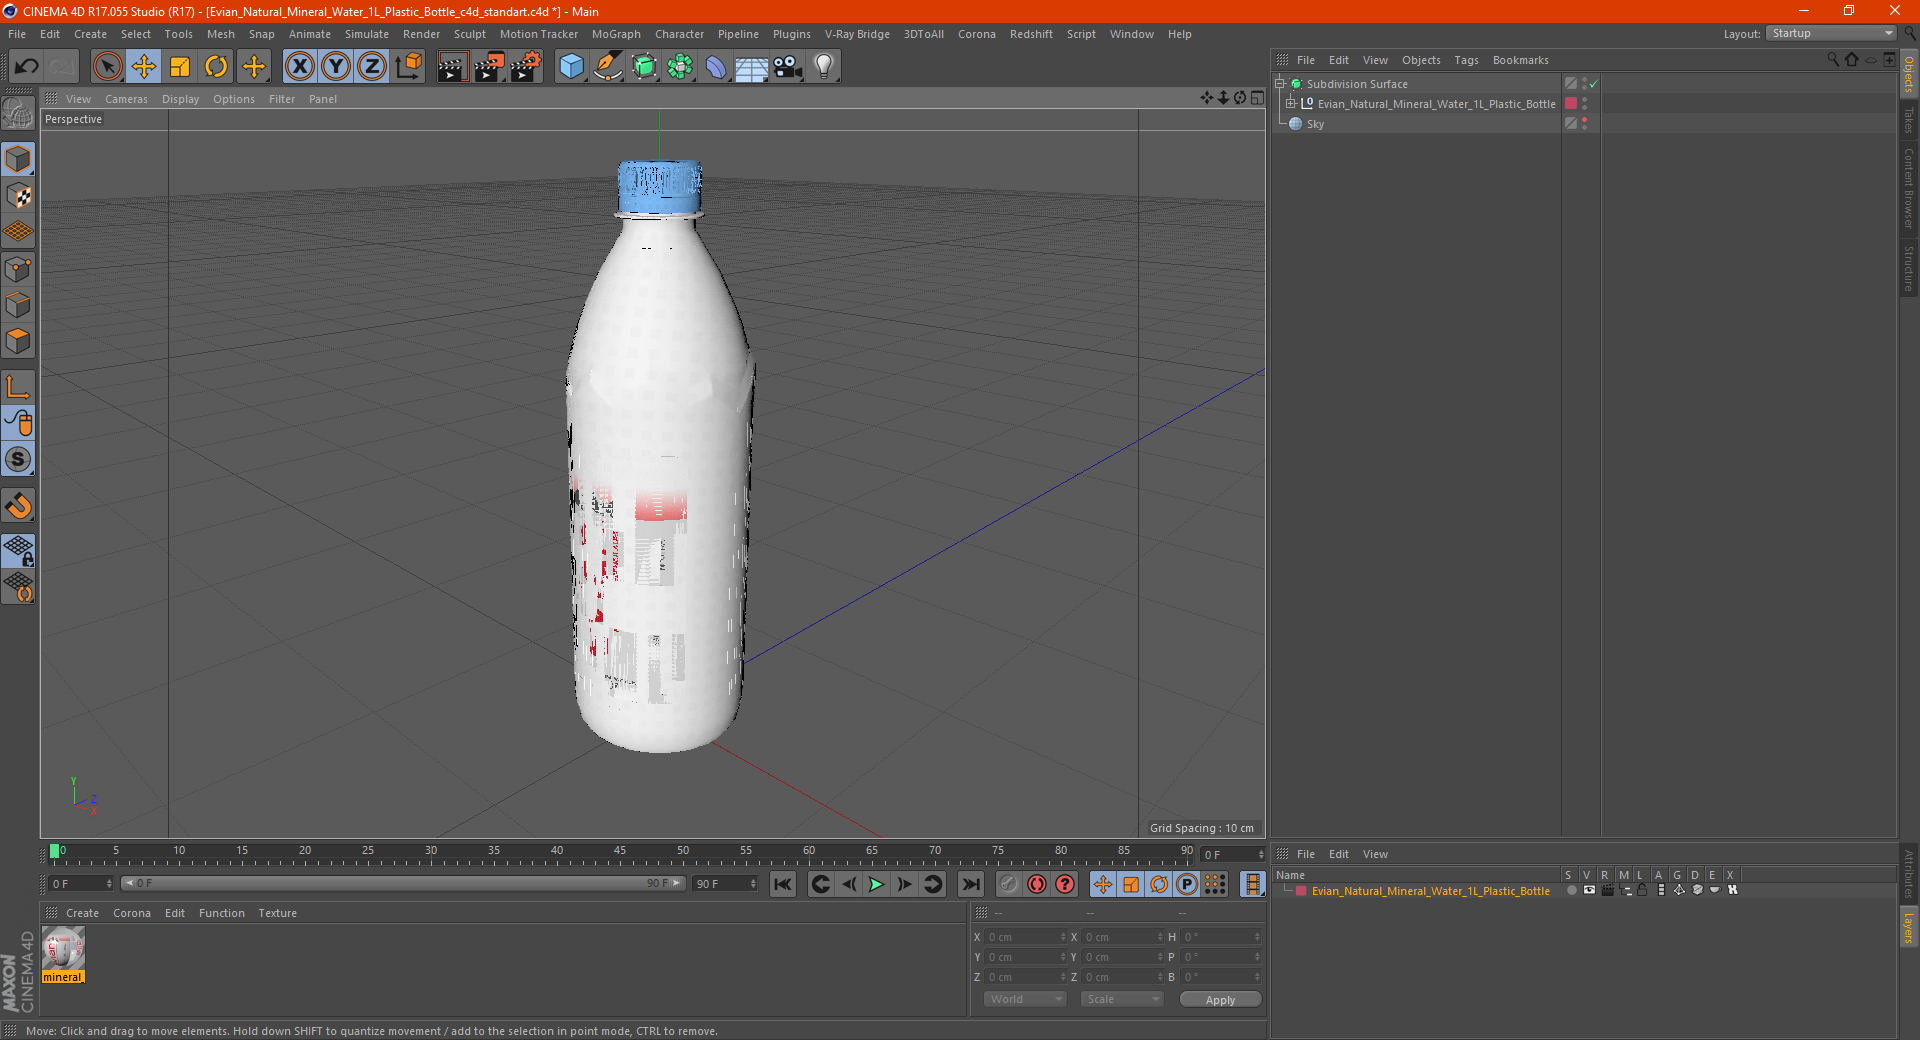1920x1040 pixels.
Task: Open the Bend deformer icon
Action: coord(716,67)
